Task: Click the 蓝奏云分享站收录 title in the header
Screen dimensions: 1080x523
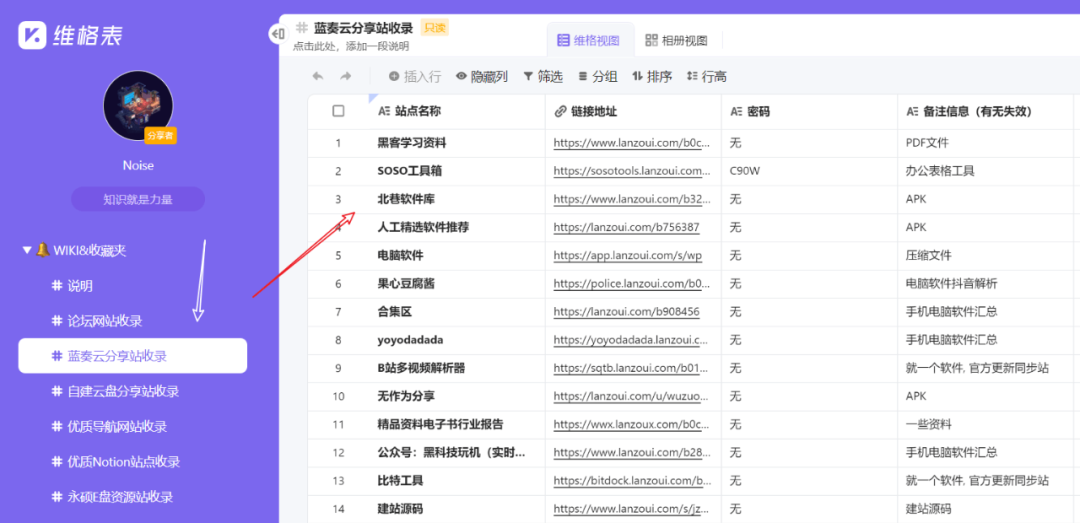Action: click(x=363, y=28)
